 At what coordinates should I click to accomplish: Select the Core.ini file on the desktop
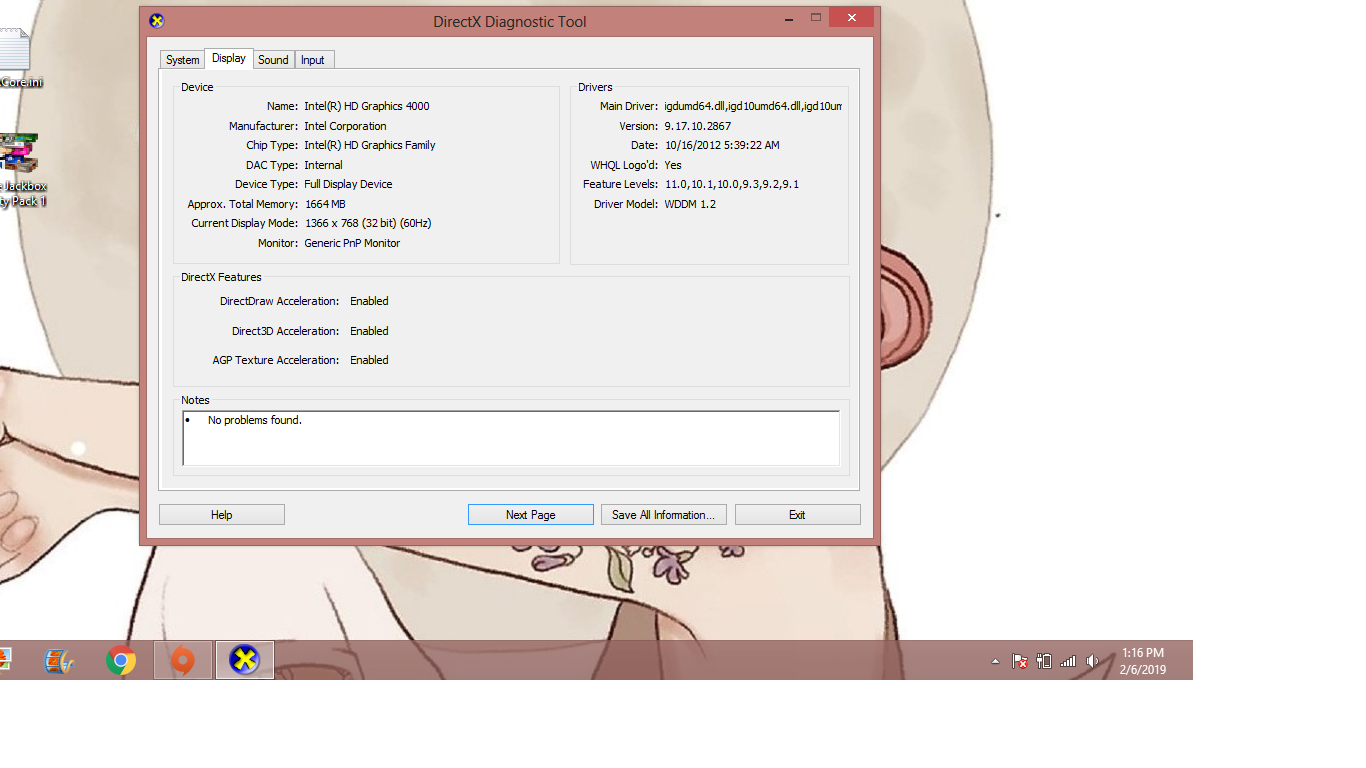click(x=16, y=57)
